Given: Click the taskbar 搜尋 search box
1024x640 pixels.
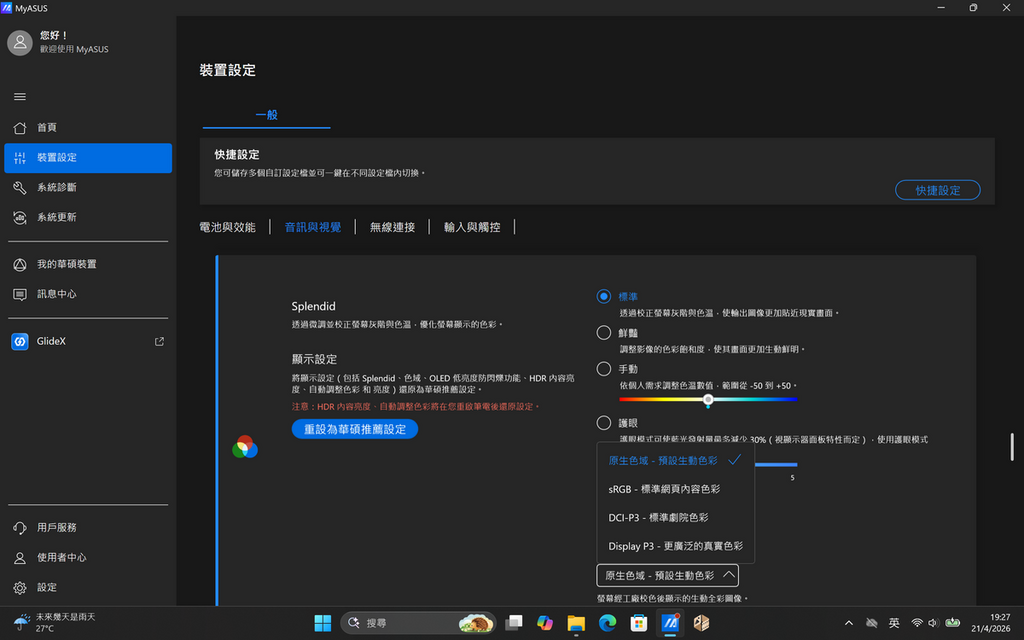Looking at the screenshot, I should click(x=418, y=623).
